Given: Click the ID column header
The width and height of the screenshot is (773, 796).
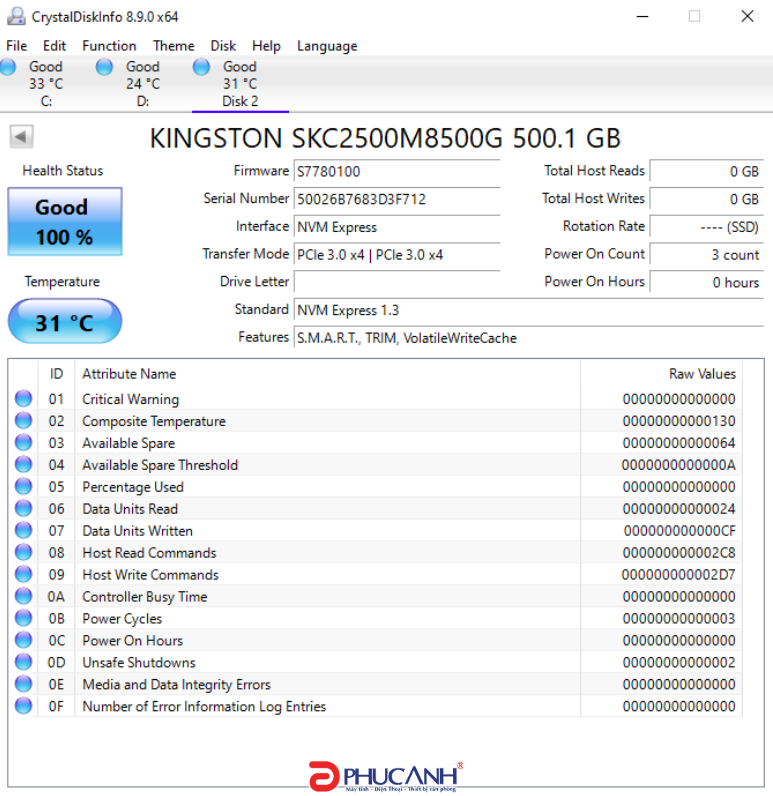Looking at the screenshot, I should coord(56,374).
